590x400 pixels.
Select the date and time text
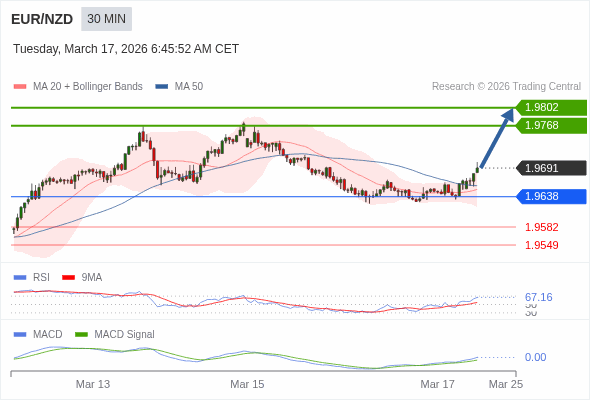point(126,49)
